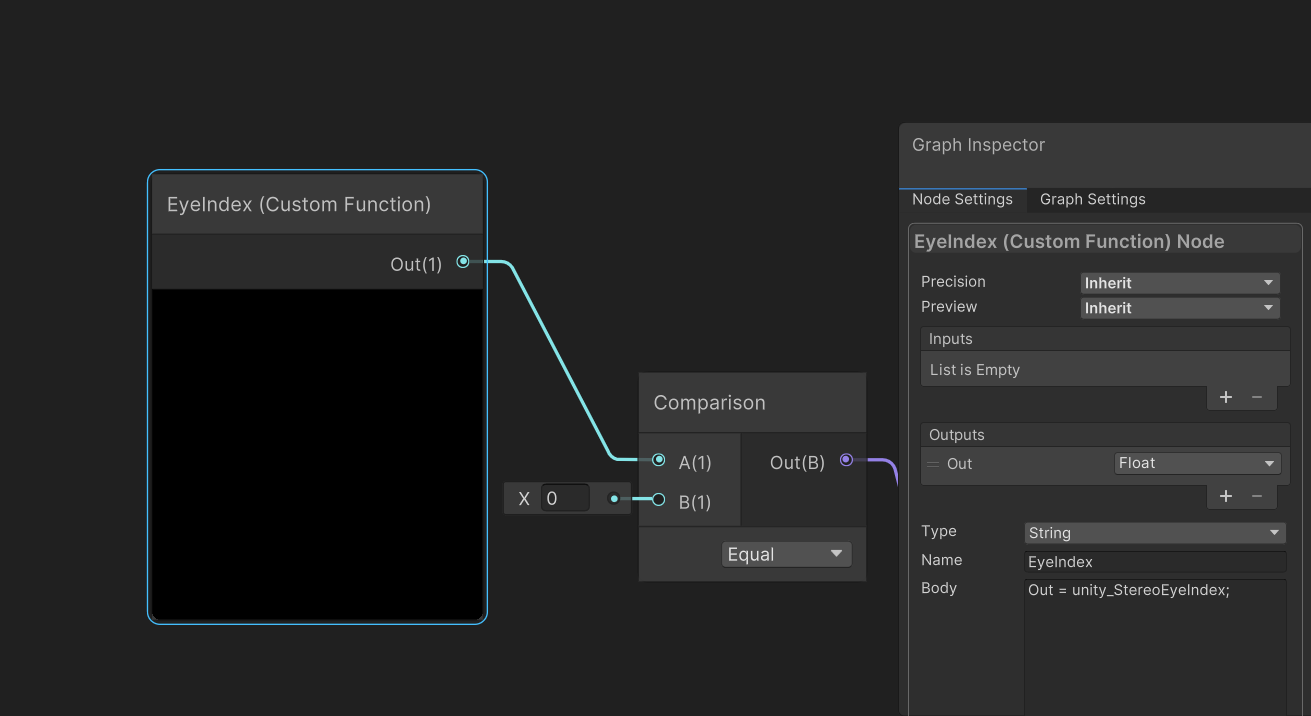
Task: Remove an input with the Inputs minus button
Action: point(1257,397)
